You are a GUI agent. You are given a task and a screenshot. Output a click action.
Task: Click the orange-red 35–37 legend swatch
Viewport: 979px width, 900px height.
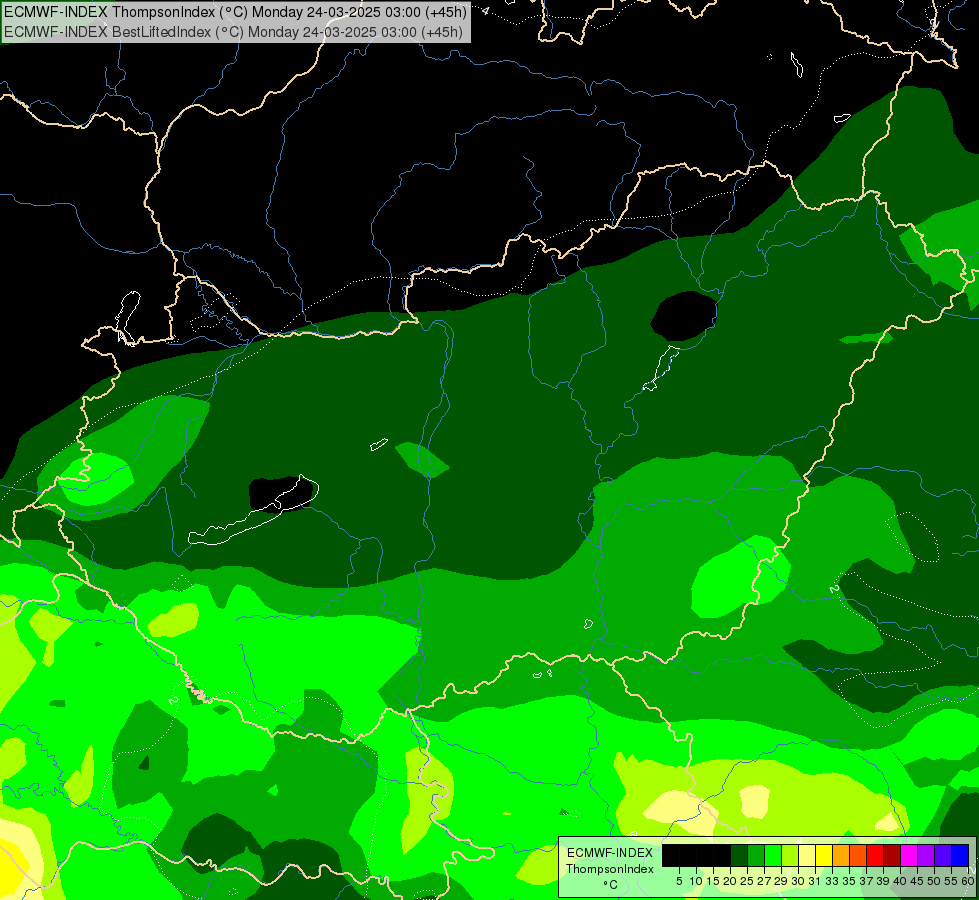(x=858, y=855)
